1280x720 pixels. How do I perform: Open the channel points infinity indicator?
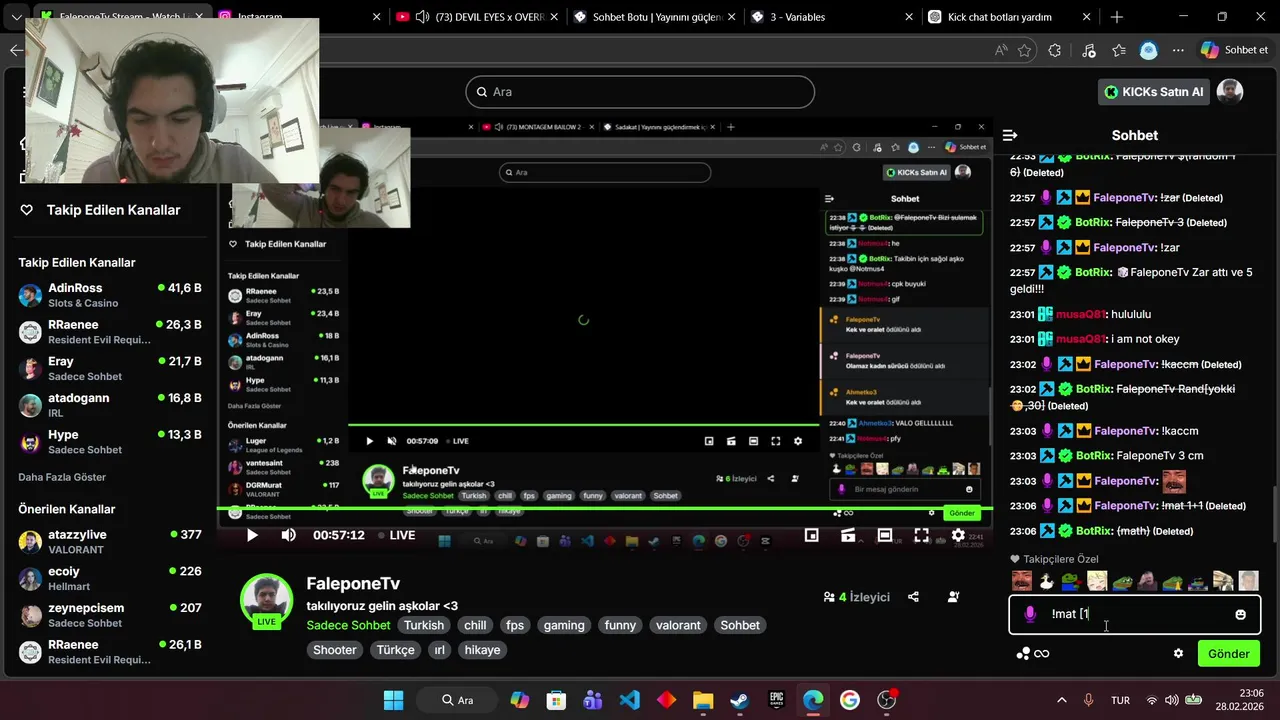point(1032,654)
